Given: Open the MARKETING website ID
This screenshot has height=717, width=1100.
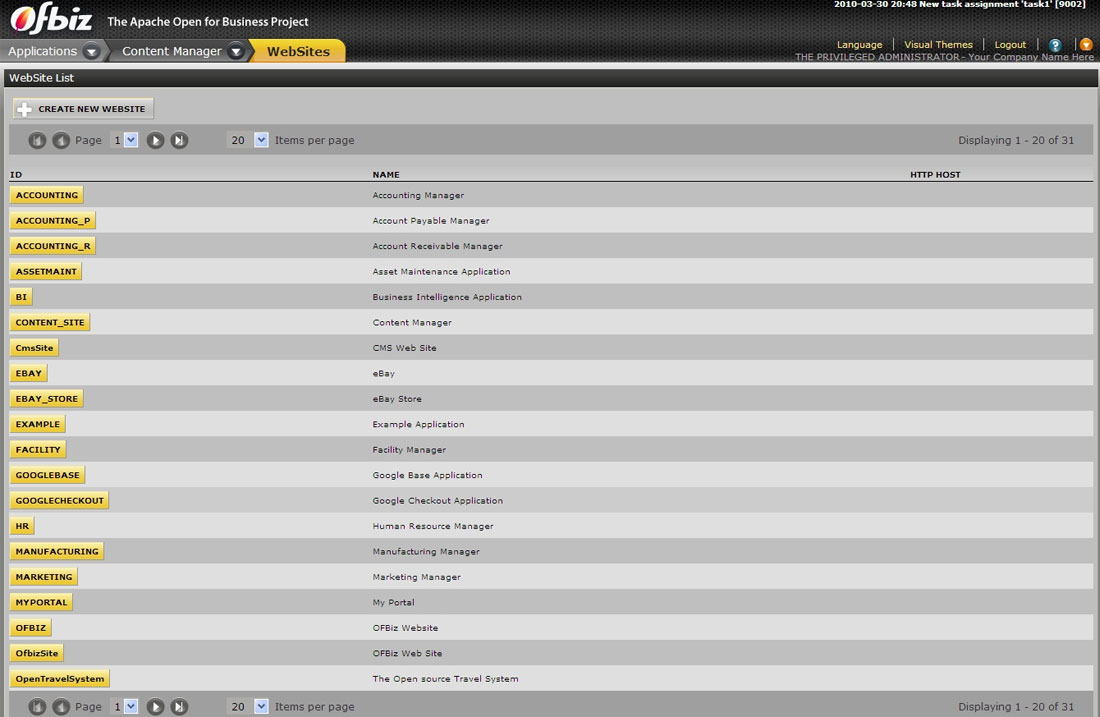Looking at the screenshot, I should (x=44, y=577).
